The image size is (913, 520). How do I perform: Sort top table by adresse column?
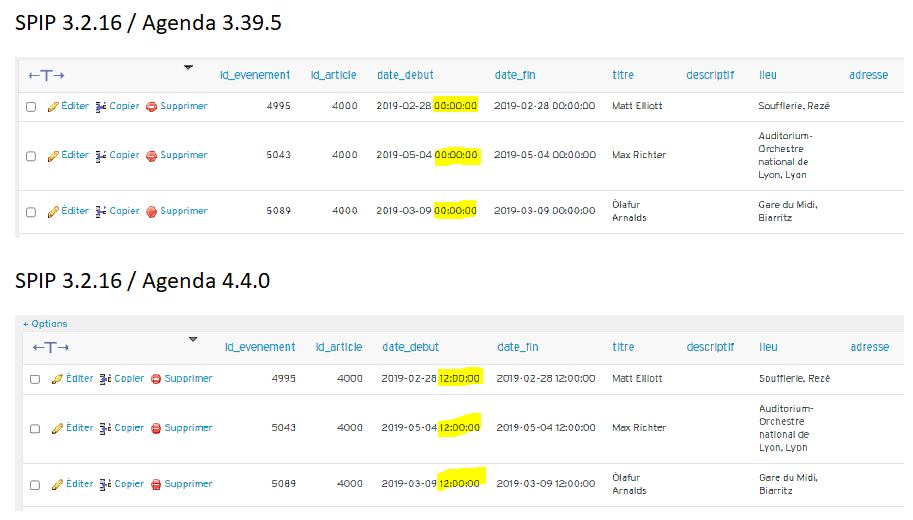[868, 75]
